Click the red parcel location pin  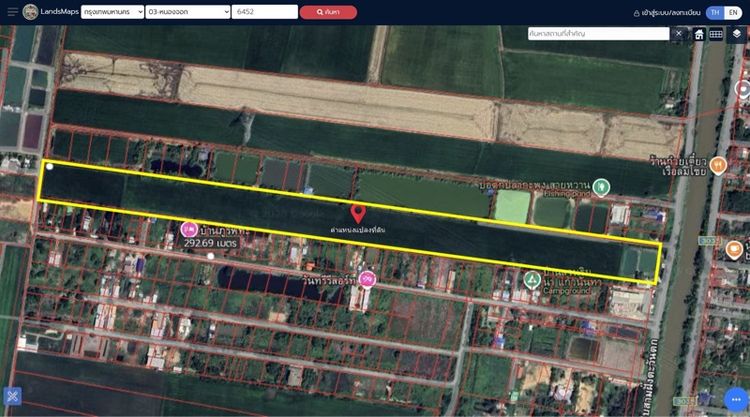[x=358, y=213]
